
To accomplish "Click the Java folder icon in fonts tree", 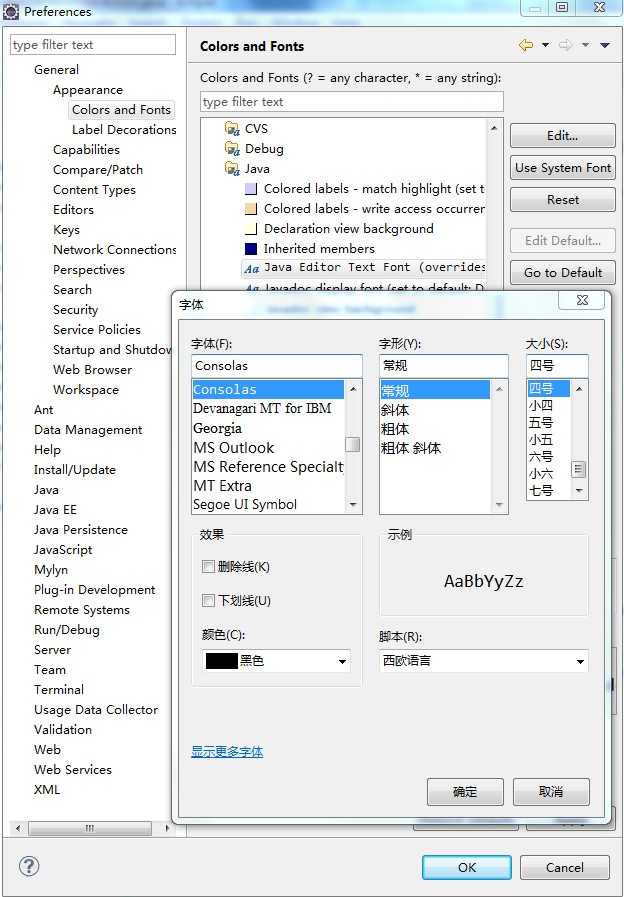I will coord(232,169).
